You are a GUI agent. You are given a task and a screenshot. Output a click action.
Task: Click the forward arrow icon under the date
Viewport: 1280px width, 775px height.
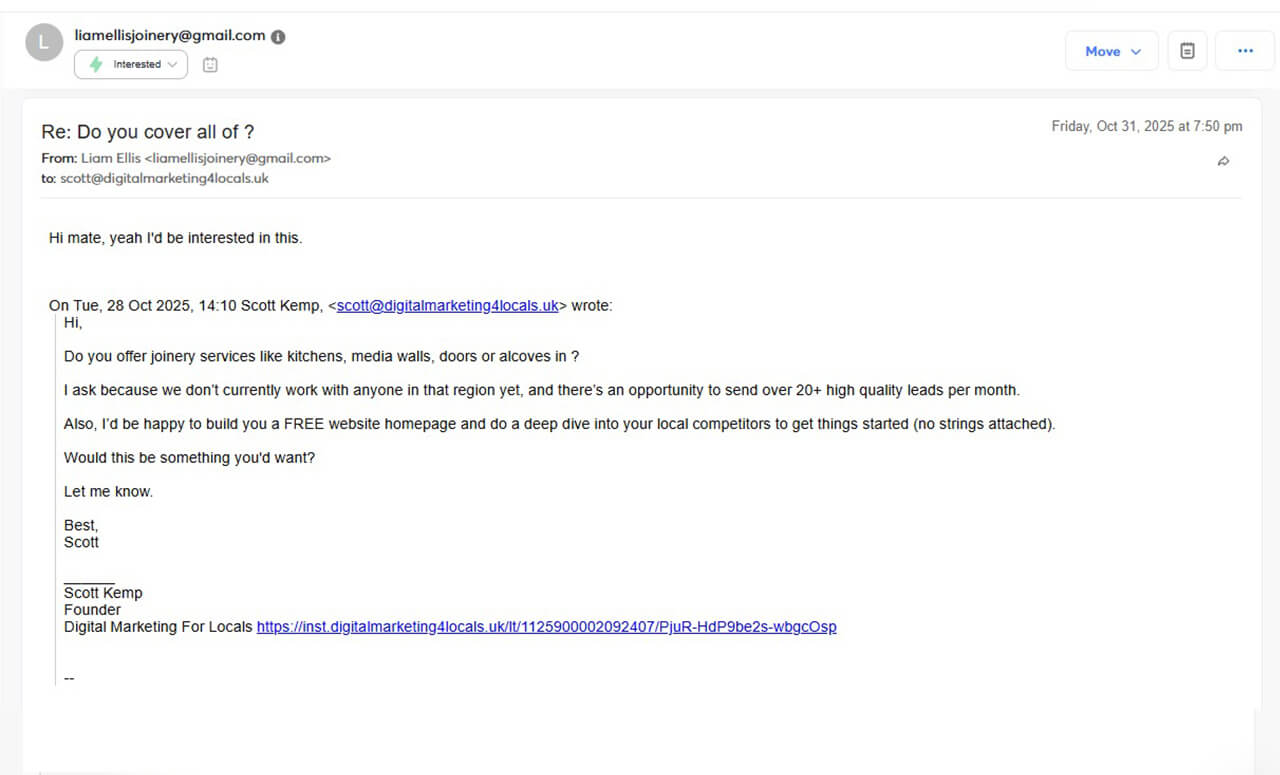pos(1223,161)
